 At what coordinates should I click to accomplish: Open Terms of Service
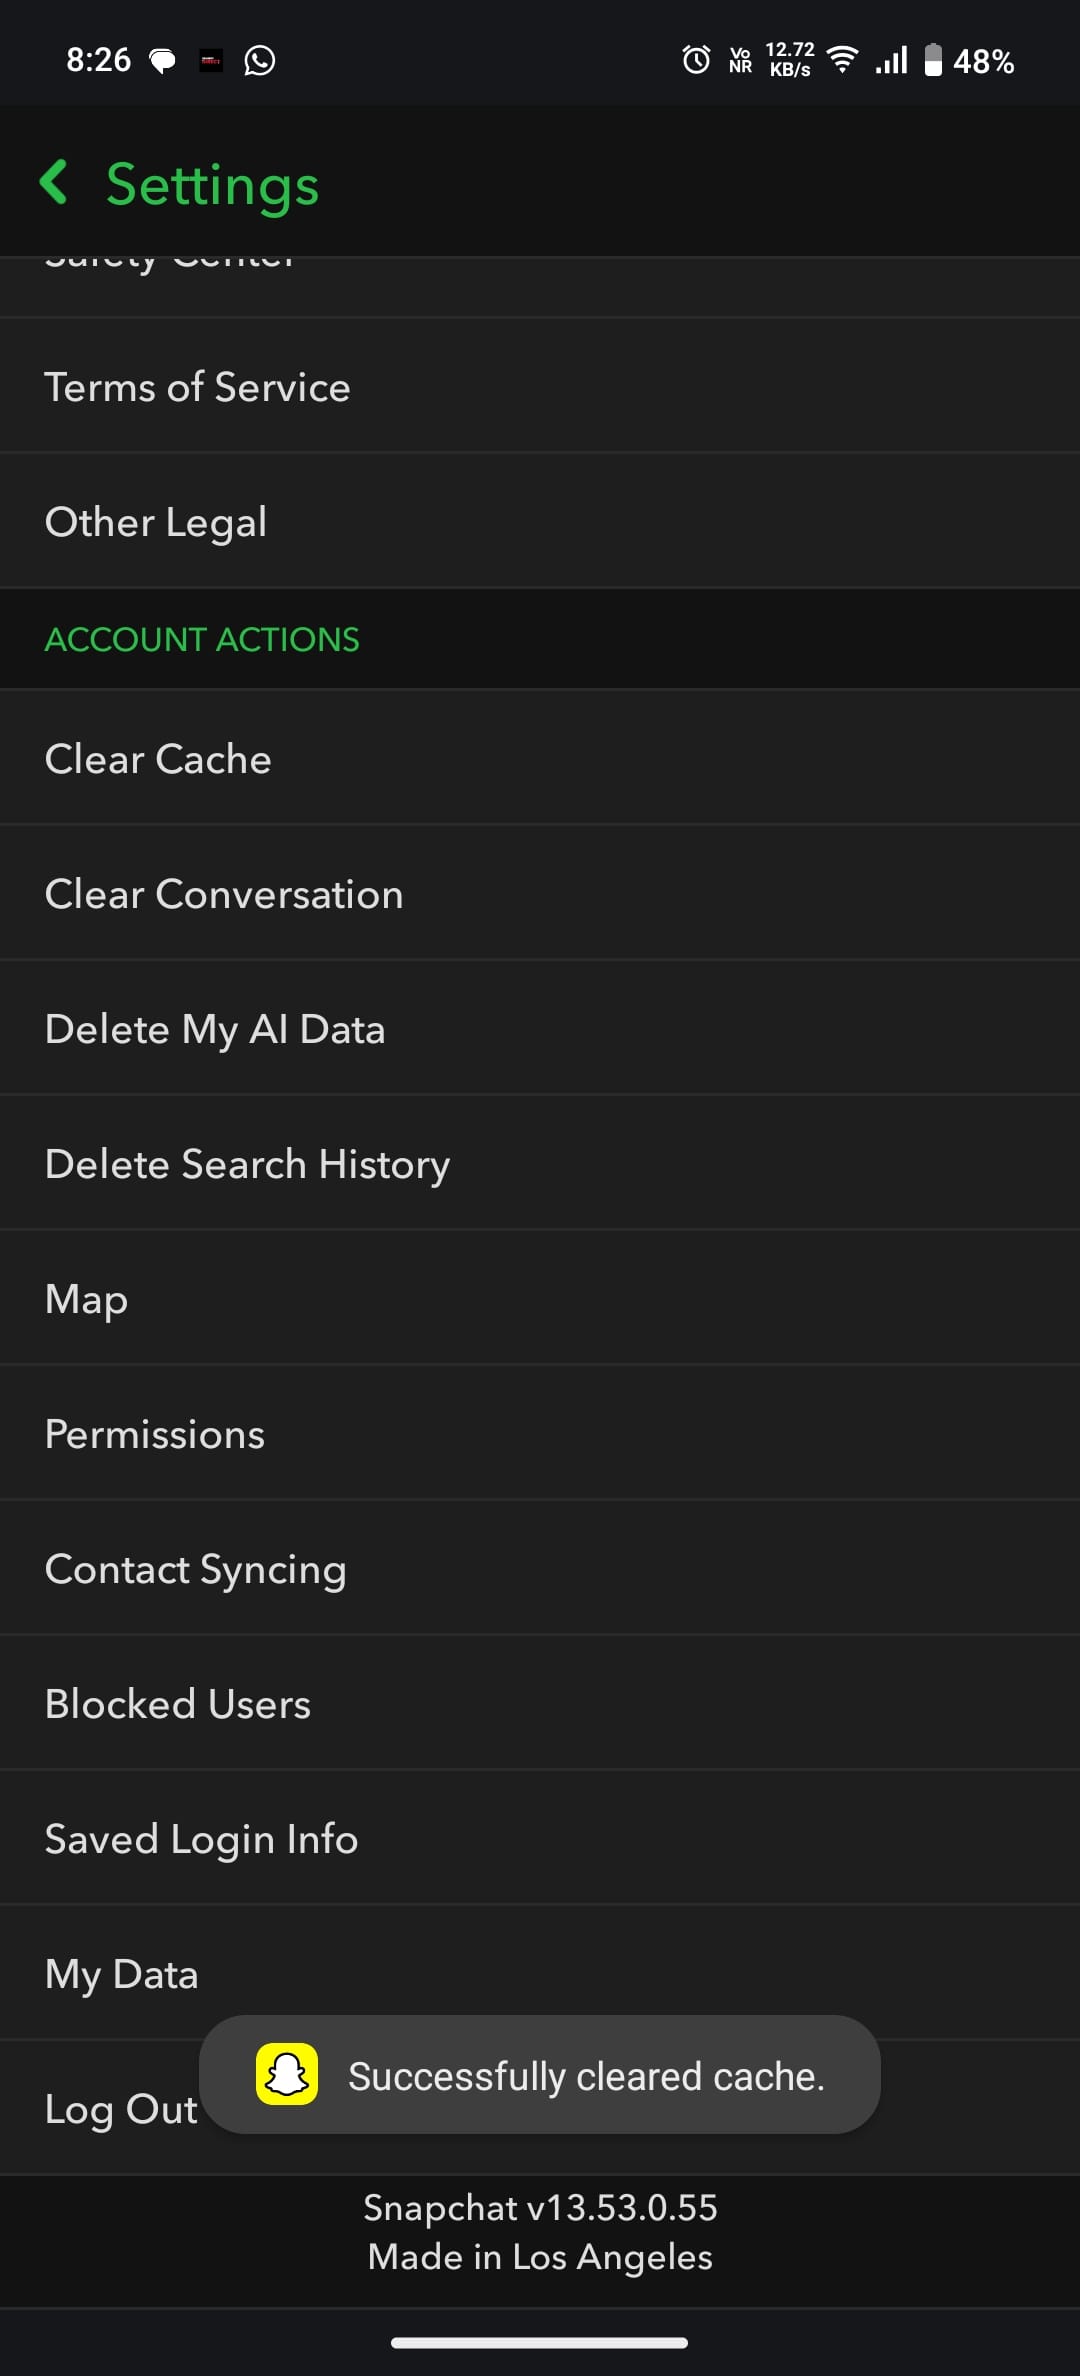click(198, 387)
